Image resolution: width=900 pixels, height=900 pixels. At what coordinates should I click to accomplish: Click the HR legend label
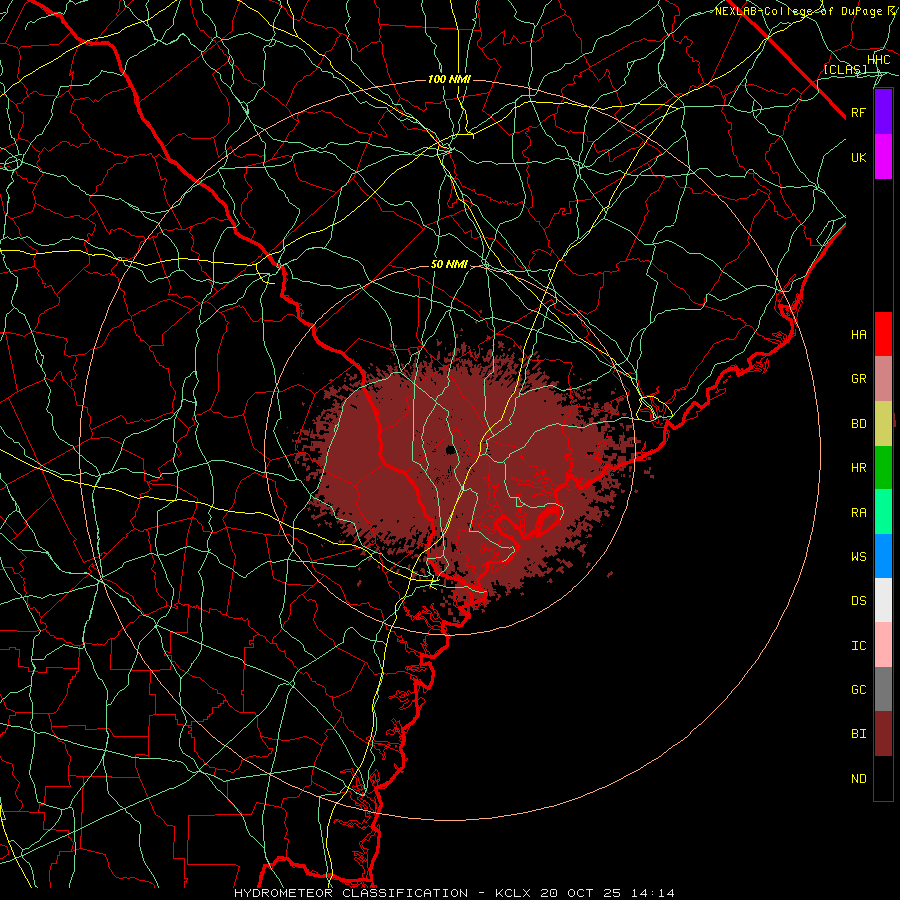[859, 468]
